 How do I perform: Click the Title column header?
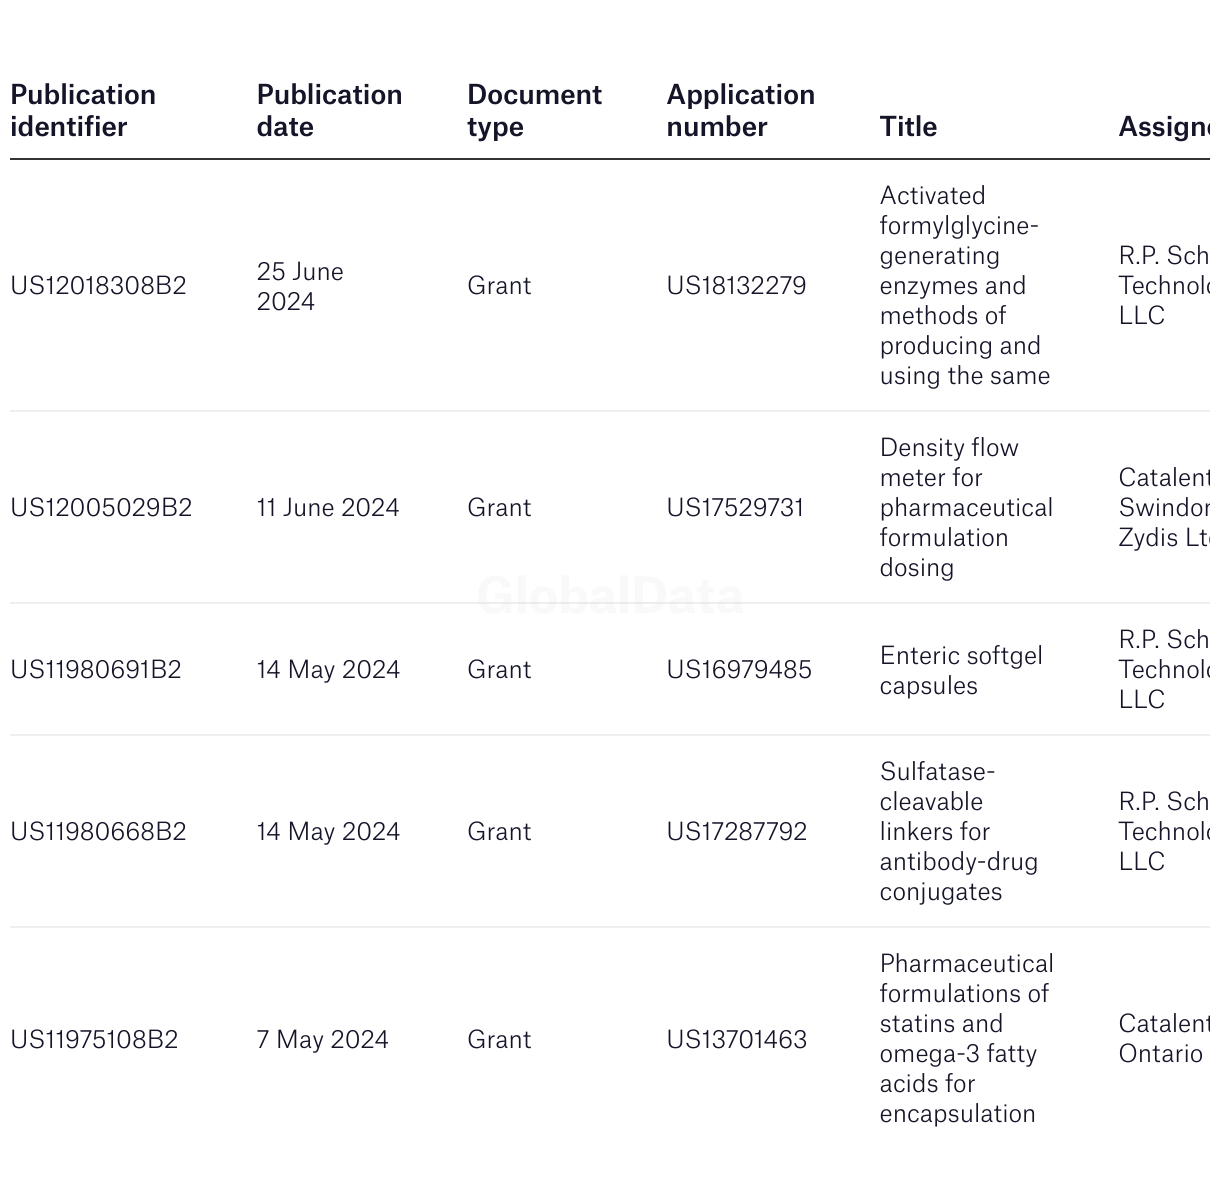(x=908, y=127)
